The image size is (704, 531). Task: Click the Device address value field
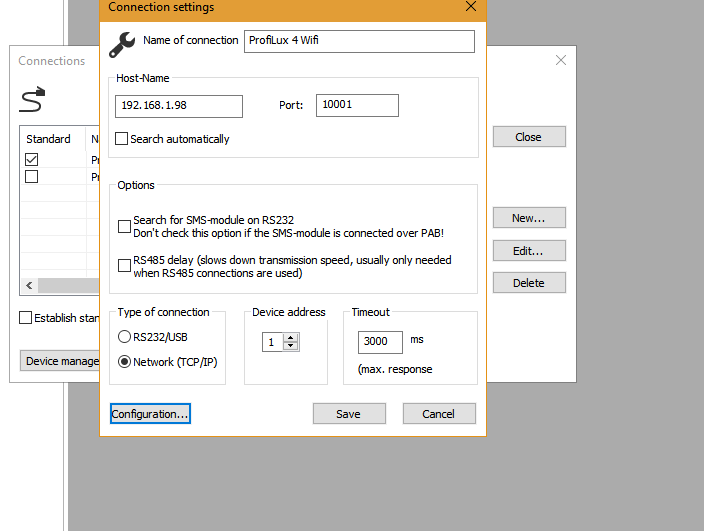[272, 342]
